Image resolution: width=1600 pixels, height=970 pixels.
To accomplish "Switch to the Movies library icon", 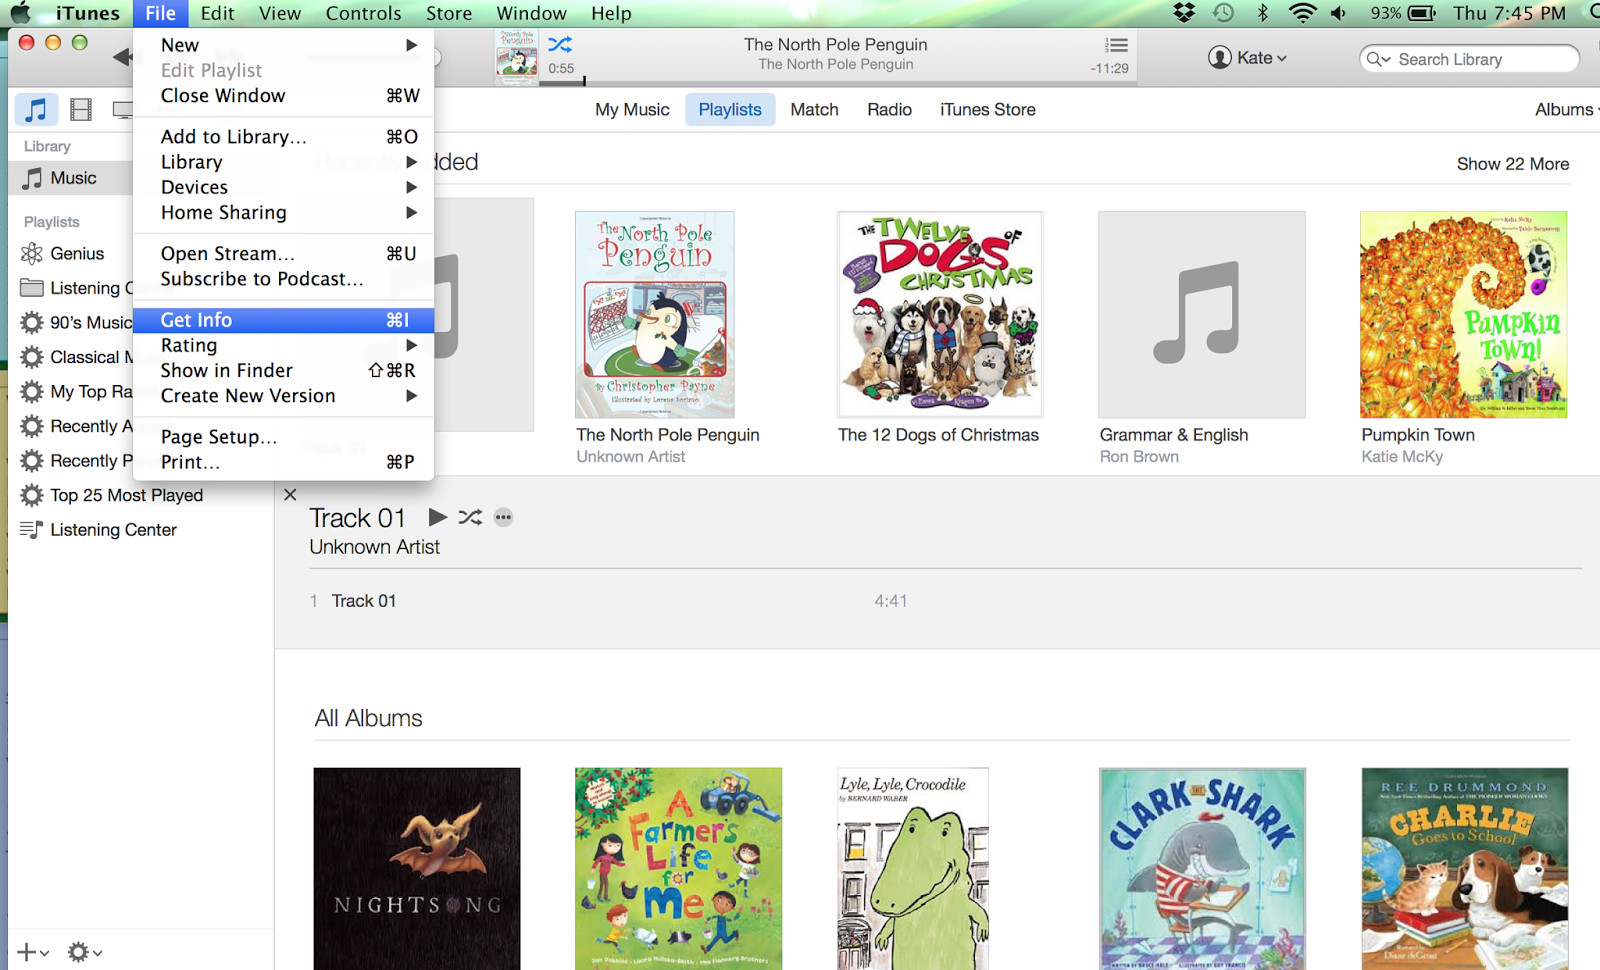I will click(x=81, y=109).
